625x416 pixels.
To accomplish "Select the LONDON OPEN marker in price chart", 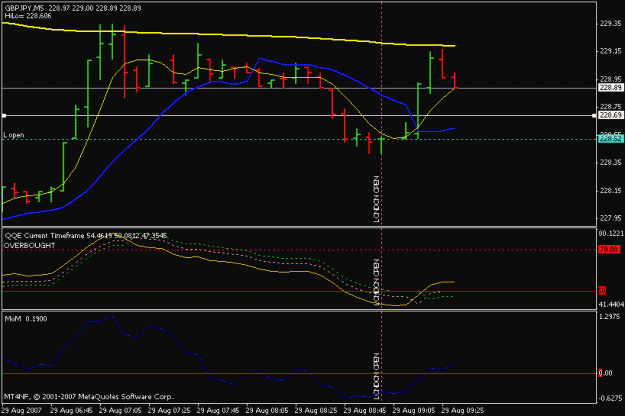I will (376, 198).
